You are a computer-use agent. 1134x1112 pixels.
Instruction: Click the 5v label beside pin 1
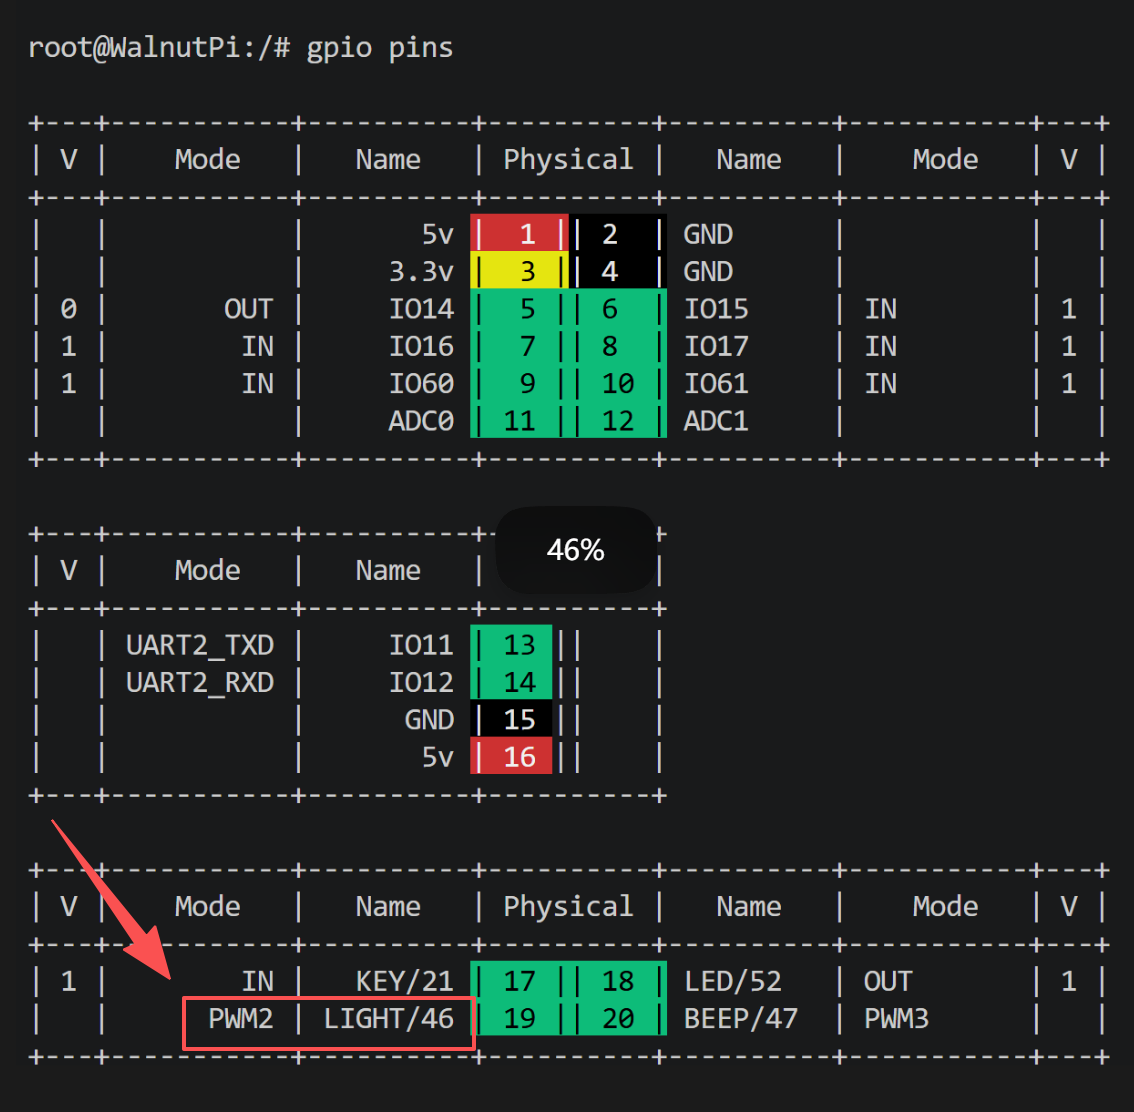click(x=438, y=234)
